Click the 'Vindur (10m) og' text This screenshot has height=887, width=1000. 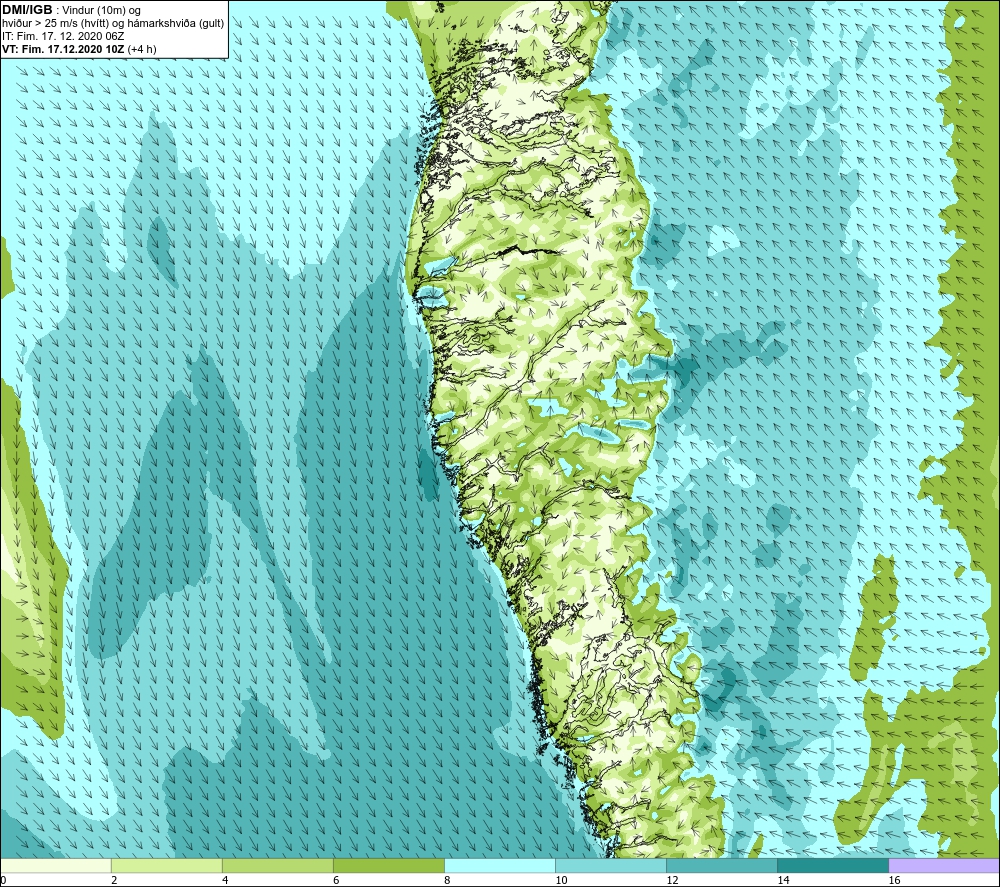click(102, 11)
